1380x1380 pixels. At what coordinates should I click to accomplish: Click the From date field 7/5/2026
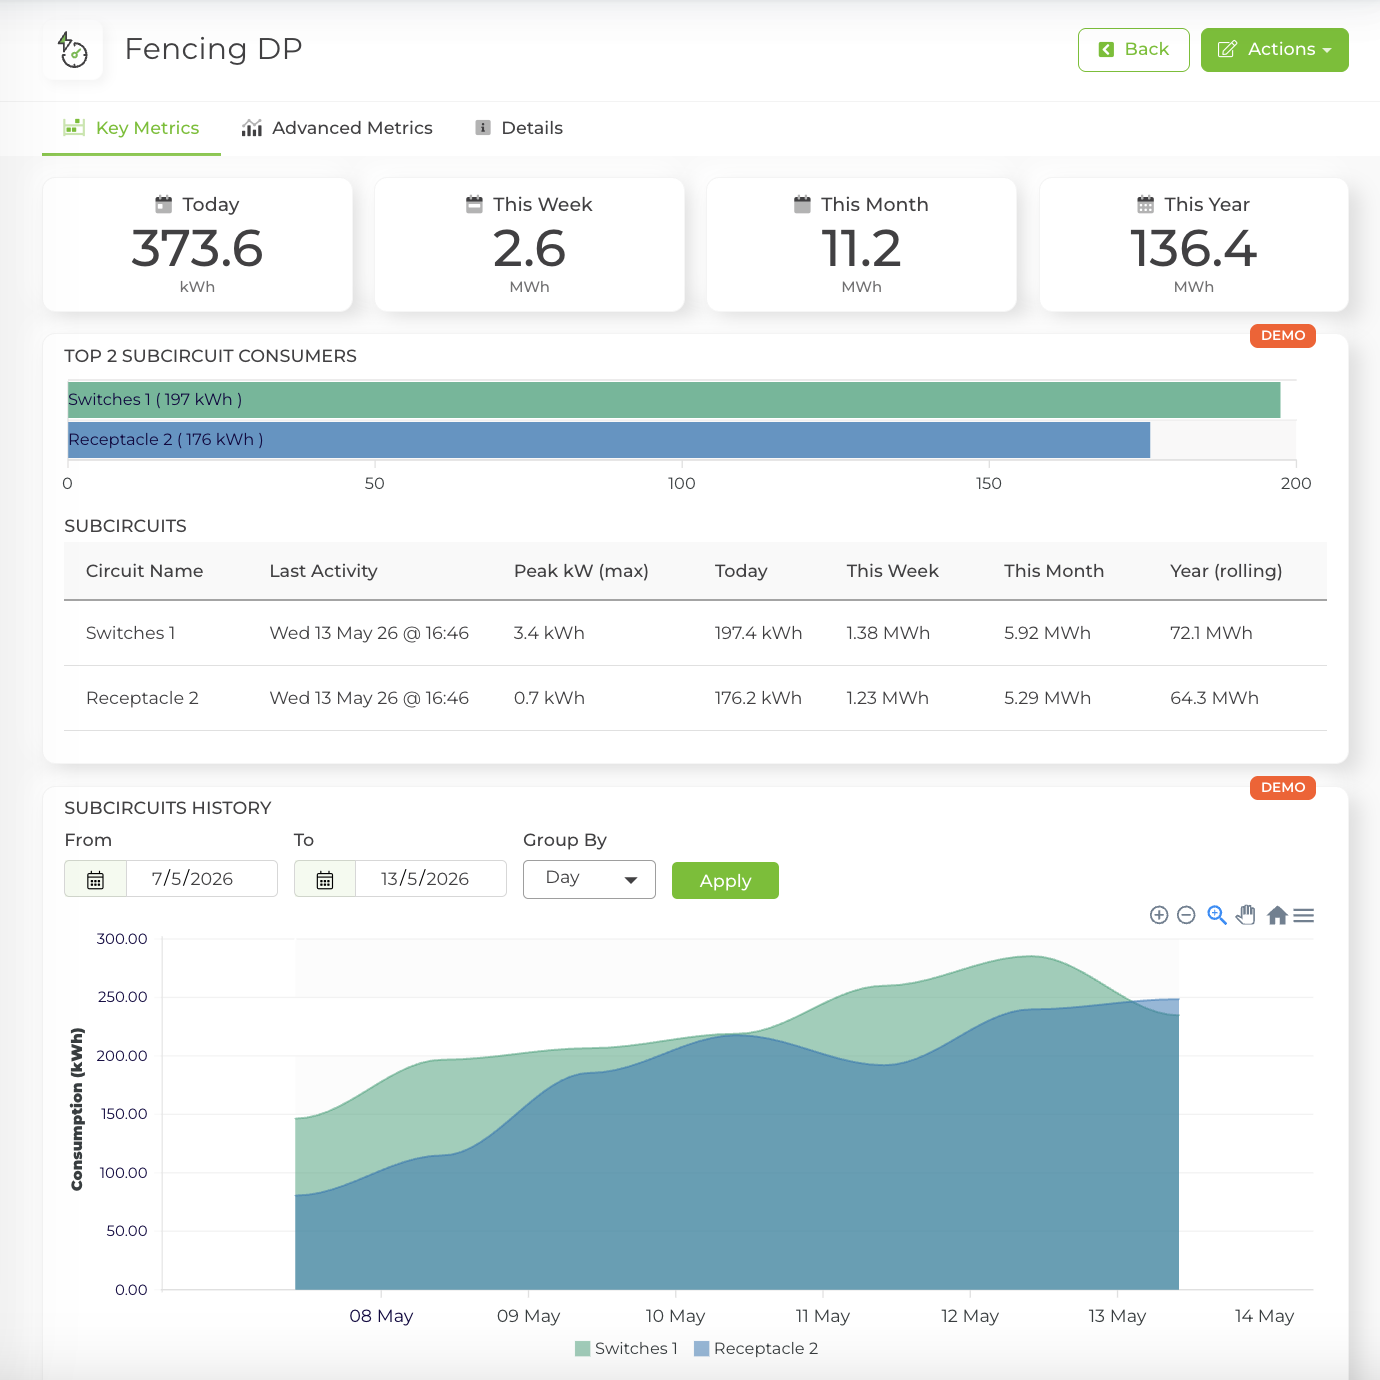point(202,879)
